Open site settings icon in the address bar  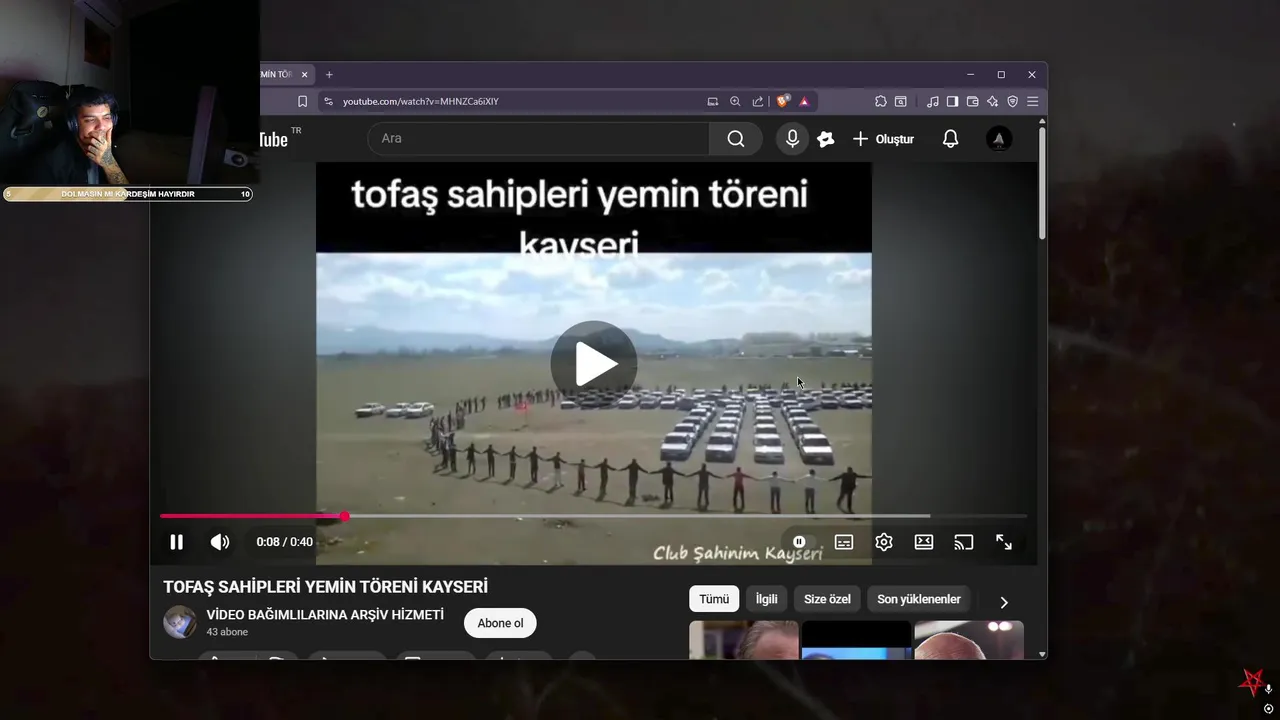click(x=328, y=101)
